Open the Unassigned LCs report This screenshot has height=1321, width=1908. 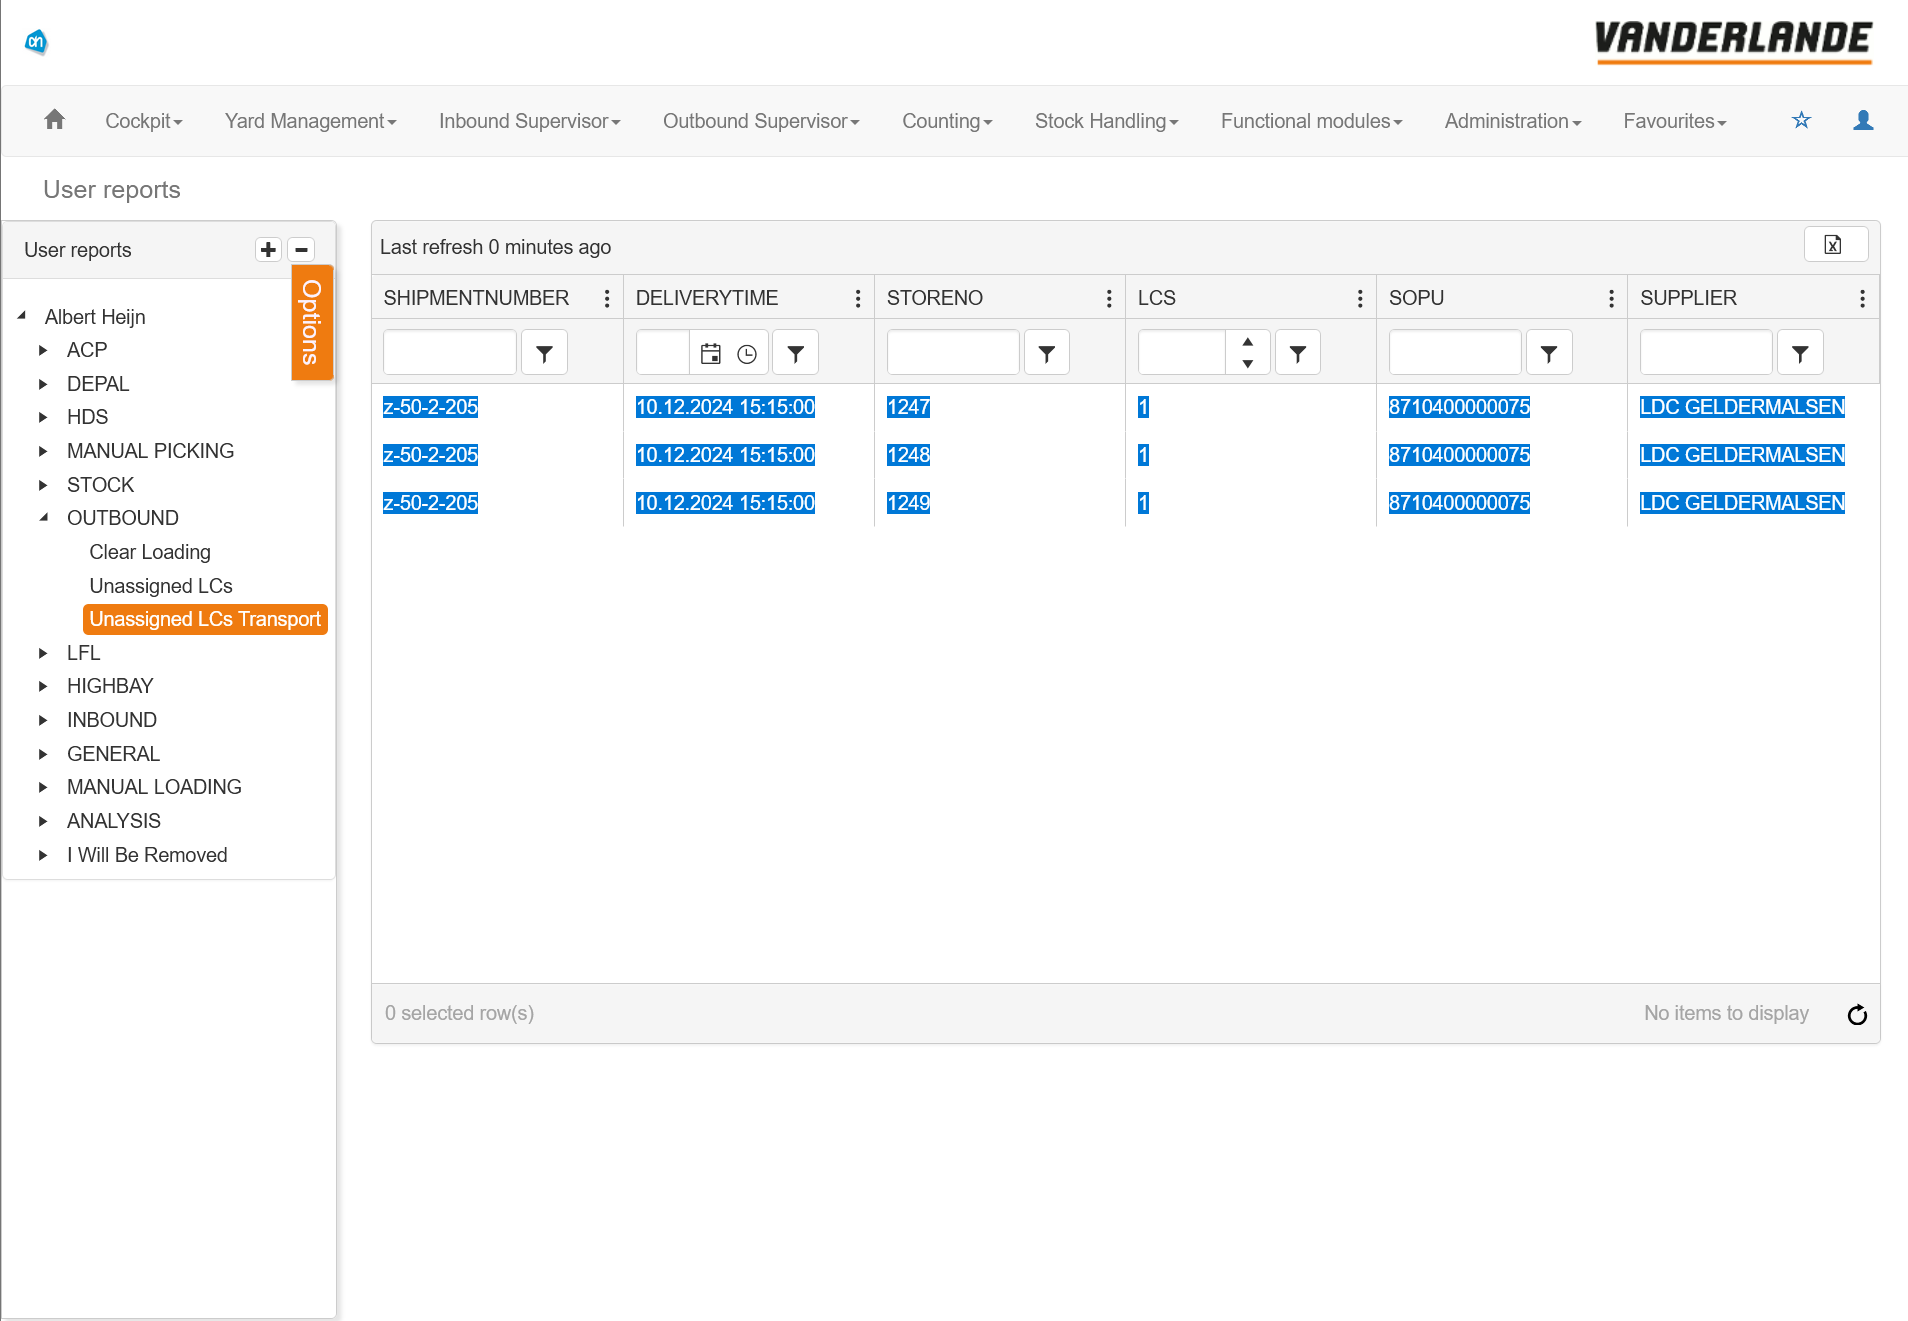click(x=161, y=586)
